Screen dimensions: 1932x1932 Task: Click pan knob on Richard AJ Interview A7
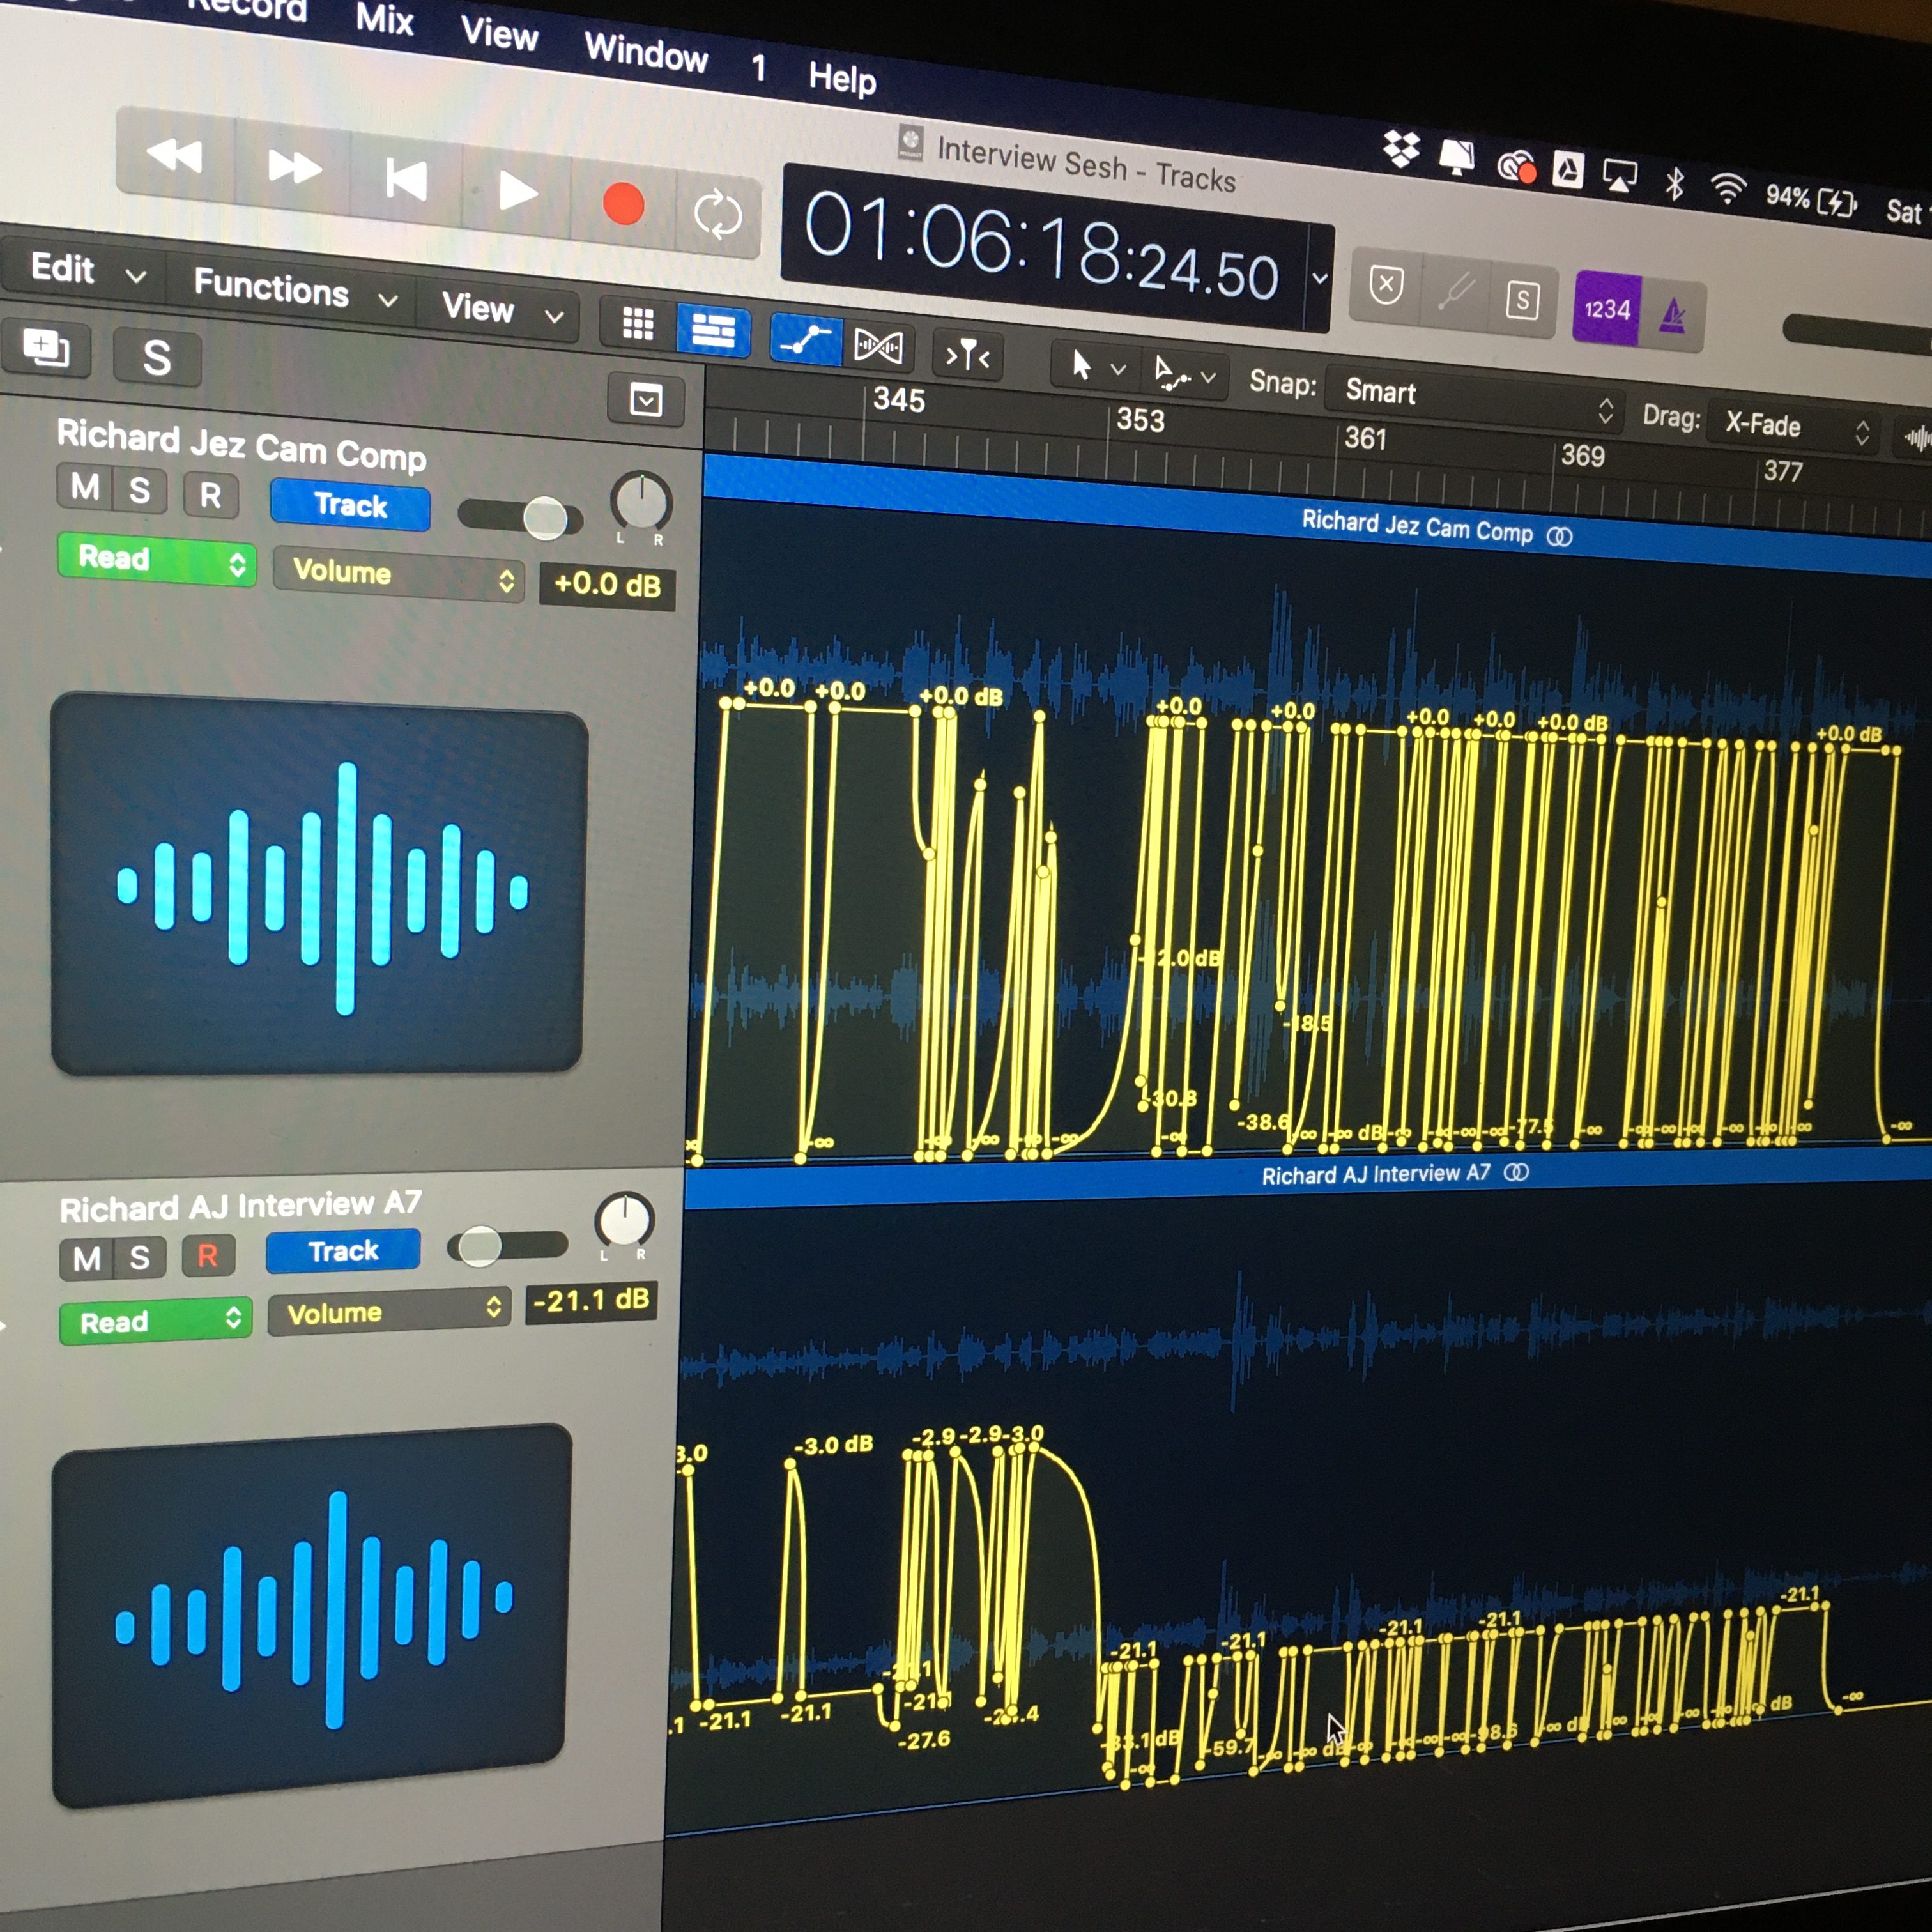(624, 1220)
